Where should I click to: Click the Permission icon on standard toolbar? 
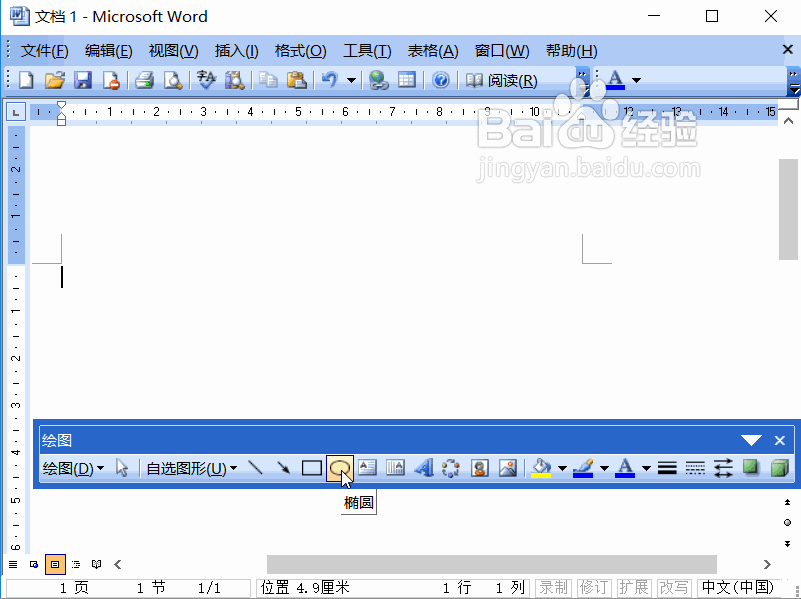[x=111, y=80]
